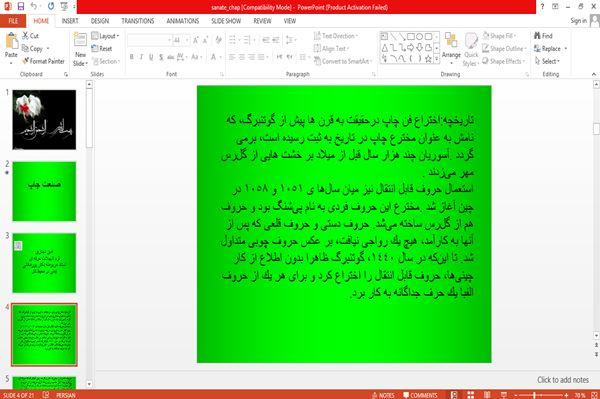Click the Find binoculars icon
The image size is (600, 399).
[x=538, y=36]
